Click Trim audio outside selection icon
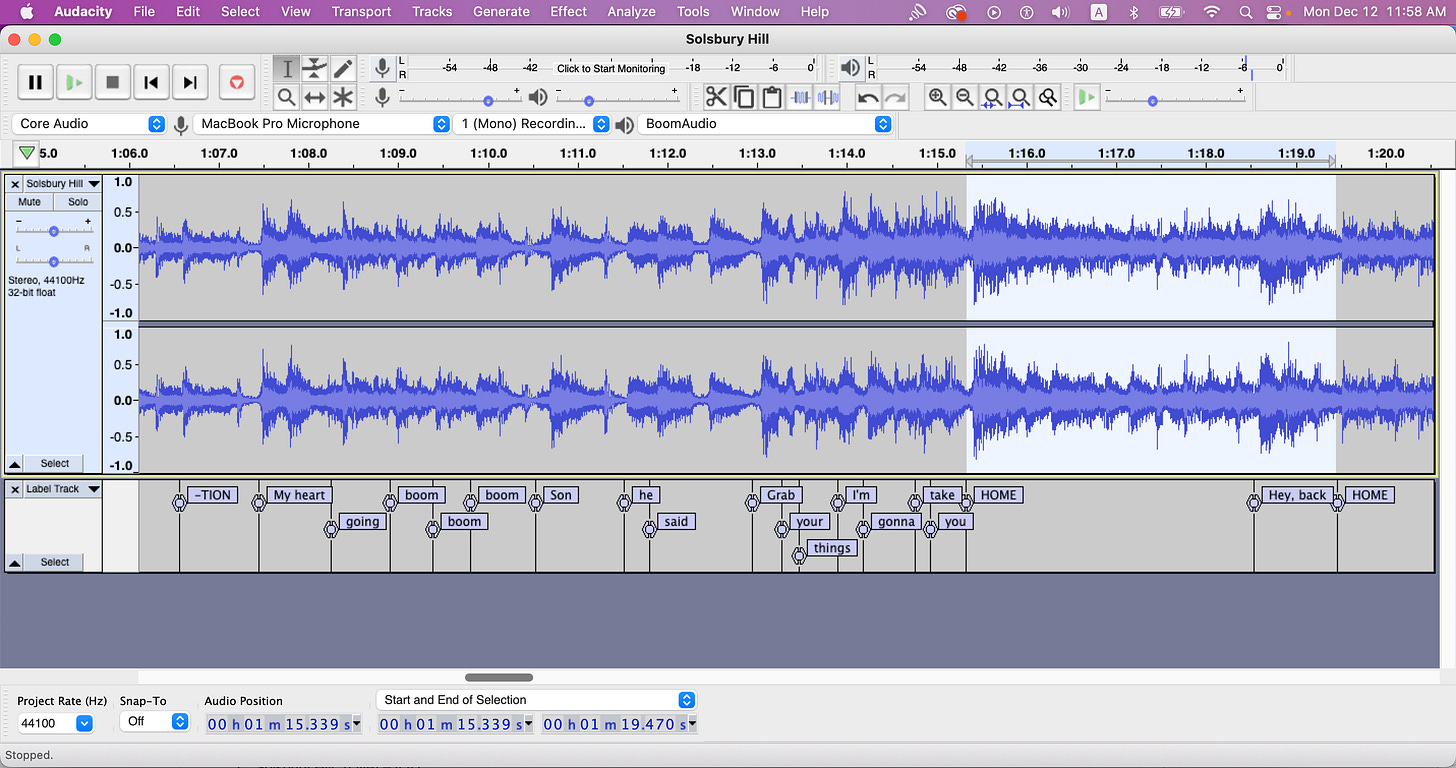The width and height of the screenshot is (1456, 768). click(800, 97)
